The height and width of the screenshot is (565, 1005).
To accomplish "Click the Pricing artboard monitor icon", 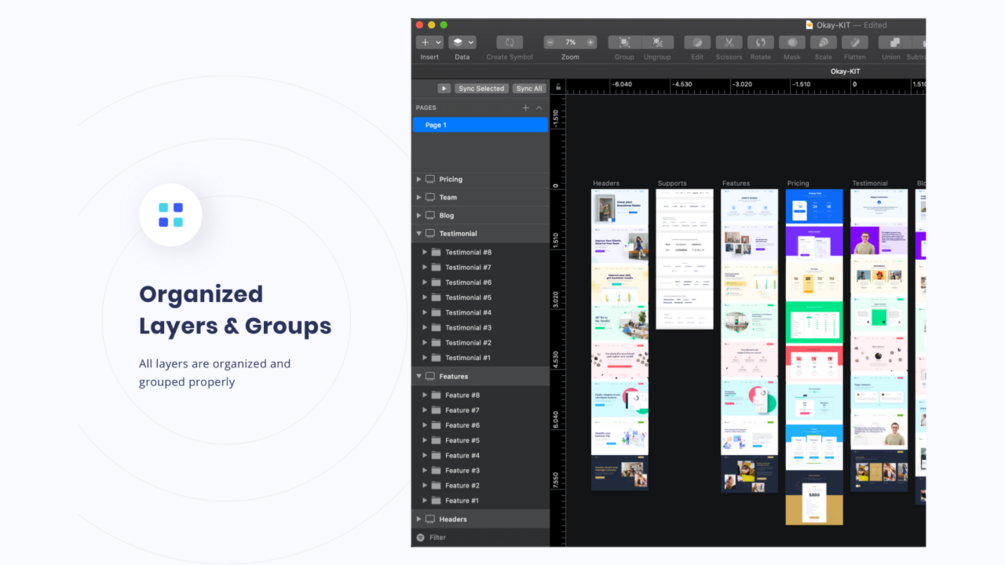I will point(430,179).
